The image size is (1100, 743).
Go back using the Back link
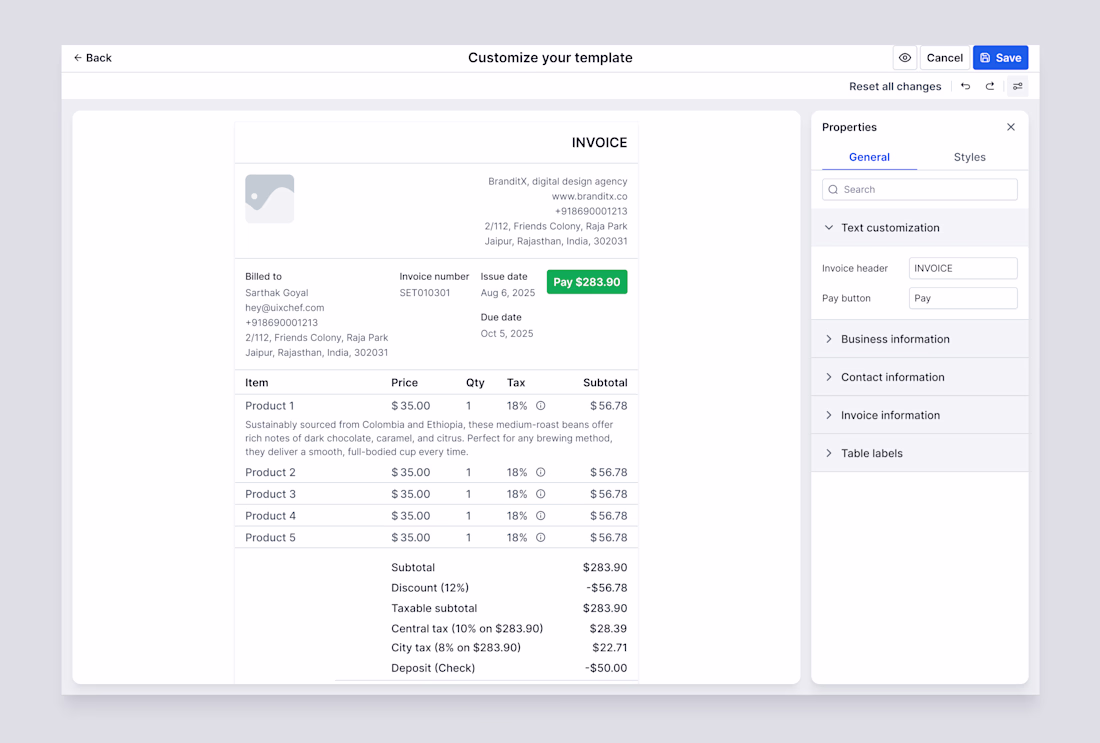(x=93, y=58)
